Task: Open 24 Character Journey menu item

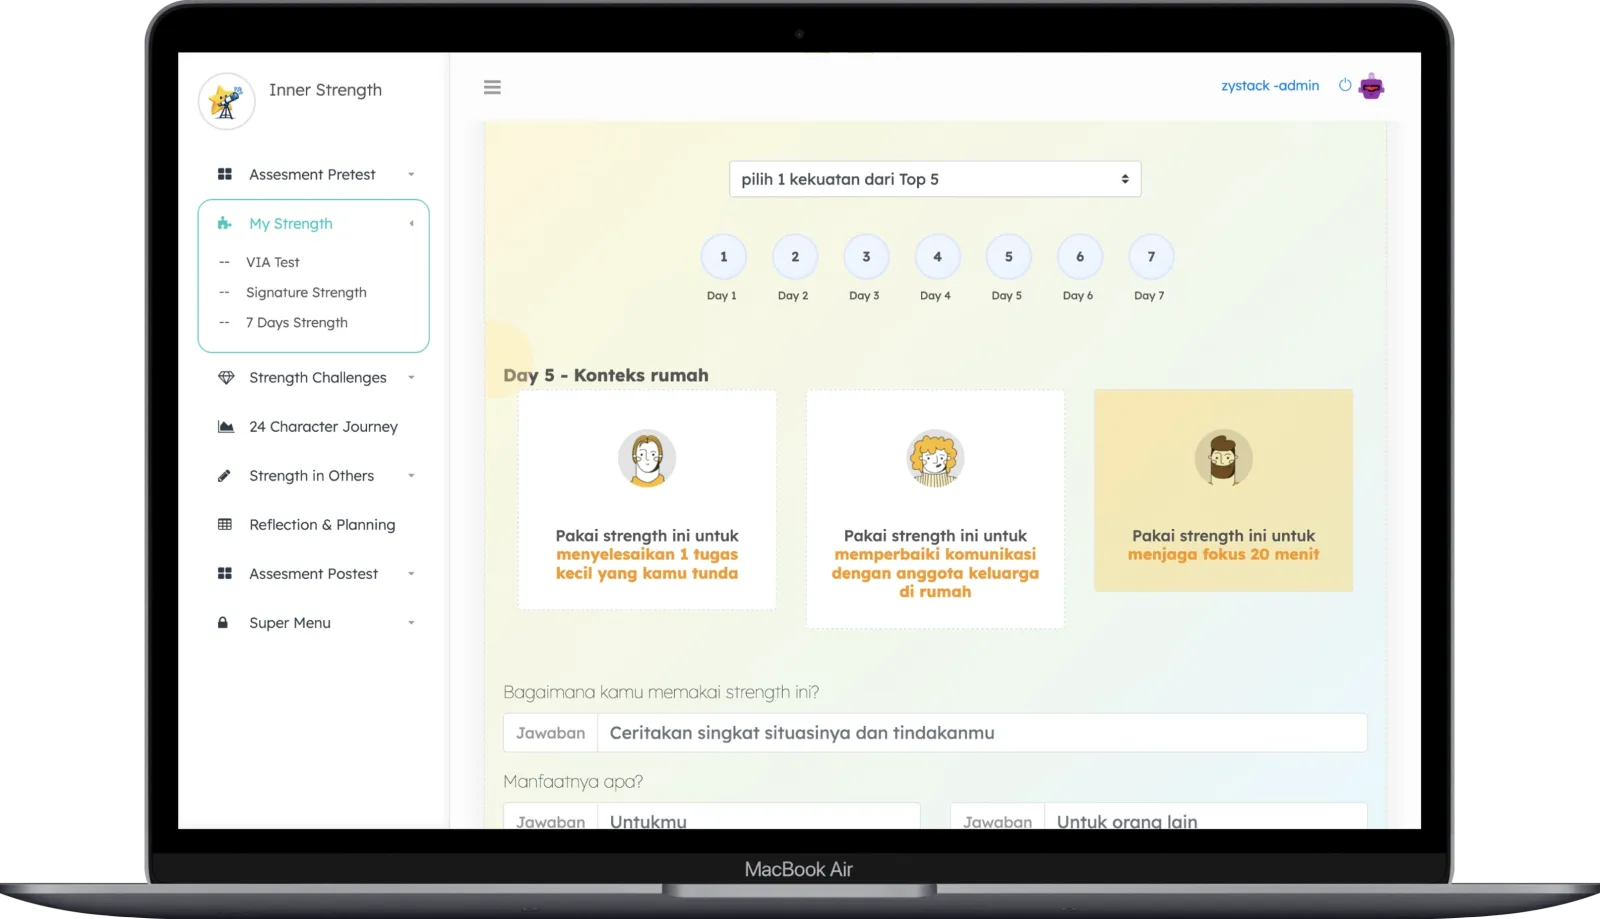Action: 323,427
